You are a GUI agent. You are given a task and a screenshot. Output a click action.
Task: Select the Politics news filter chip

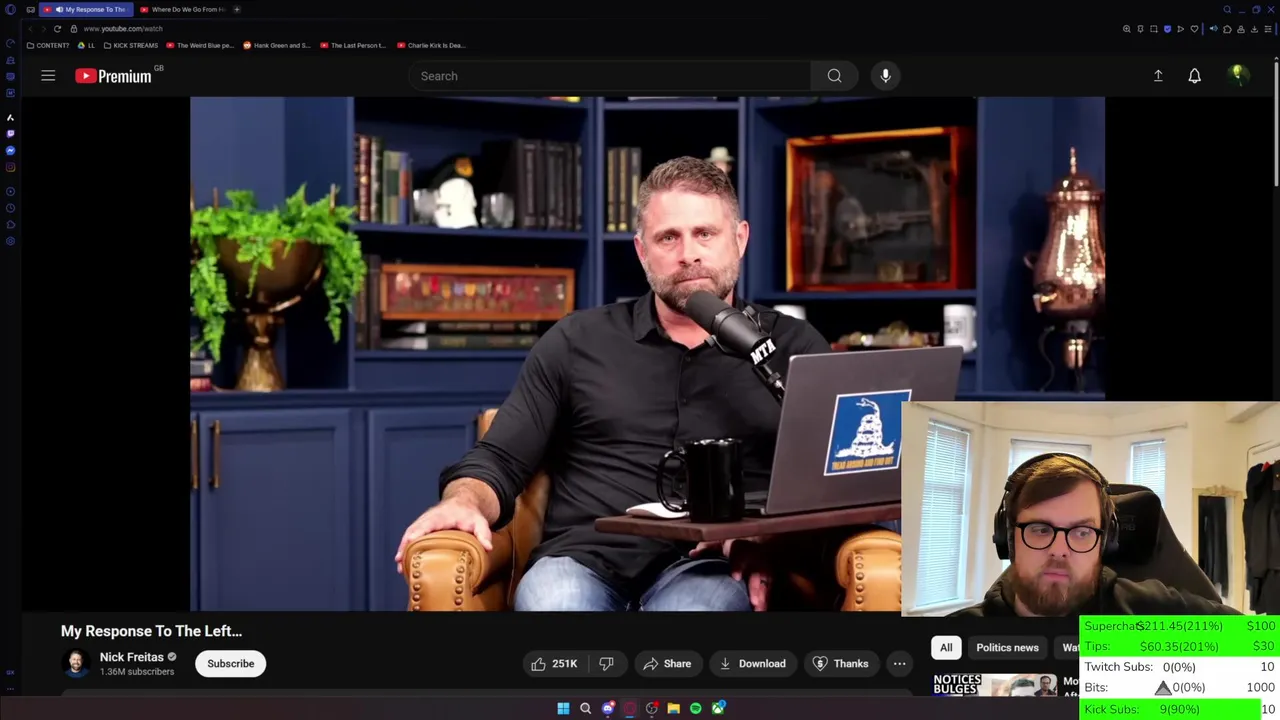coord(1007,647)
